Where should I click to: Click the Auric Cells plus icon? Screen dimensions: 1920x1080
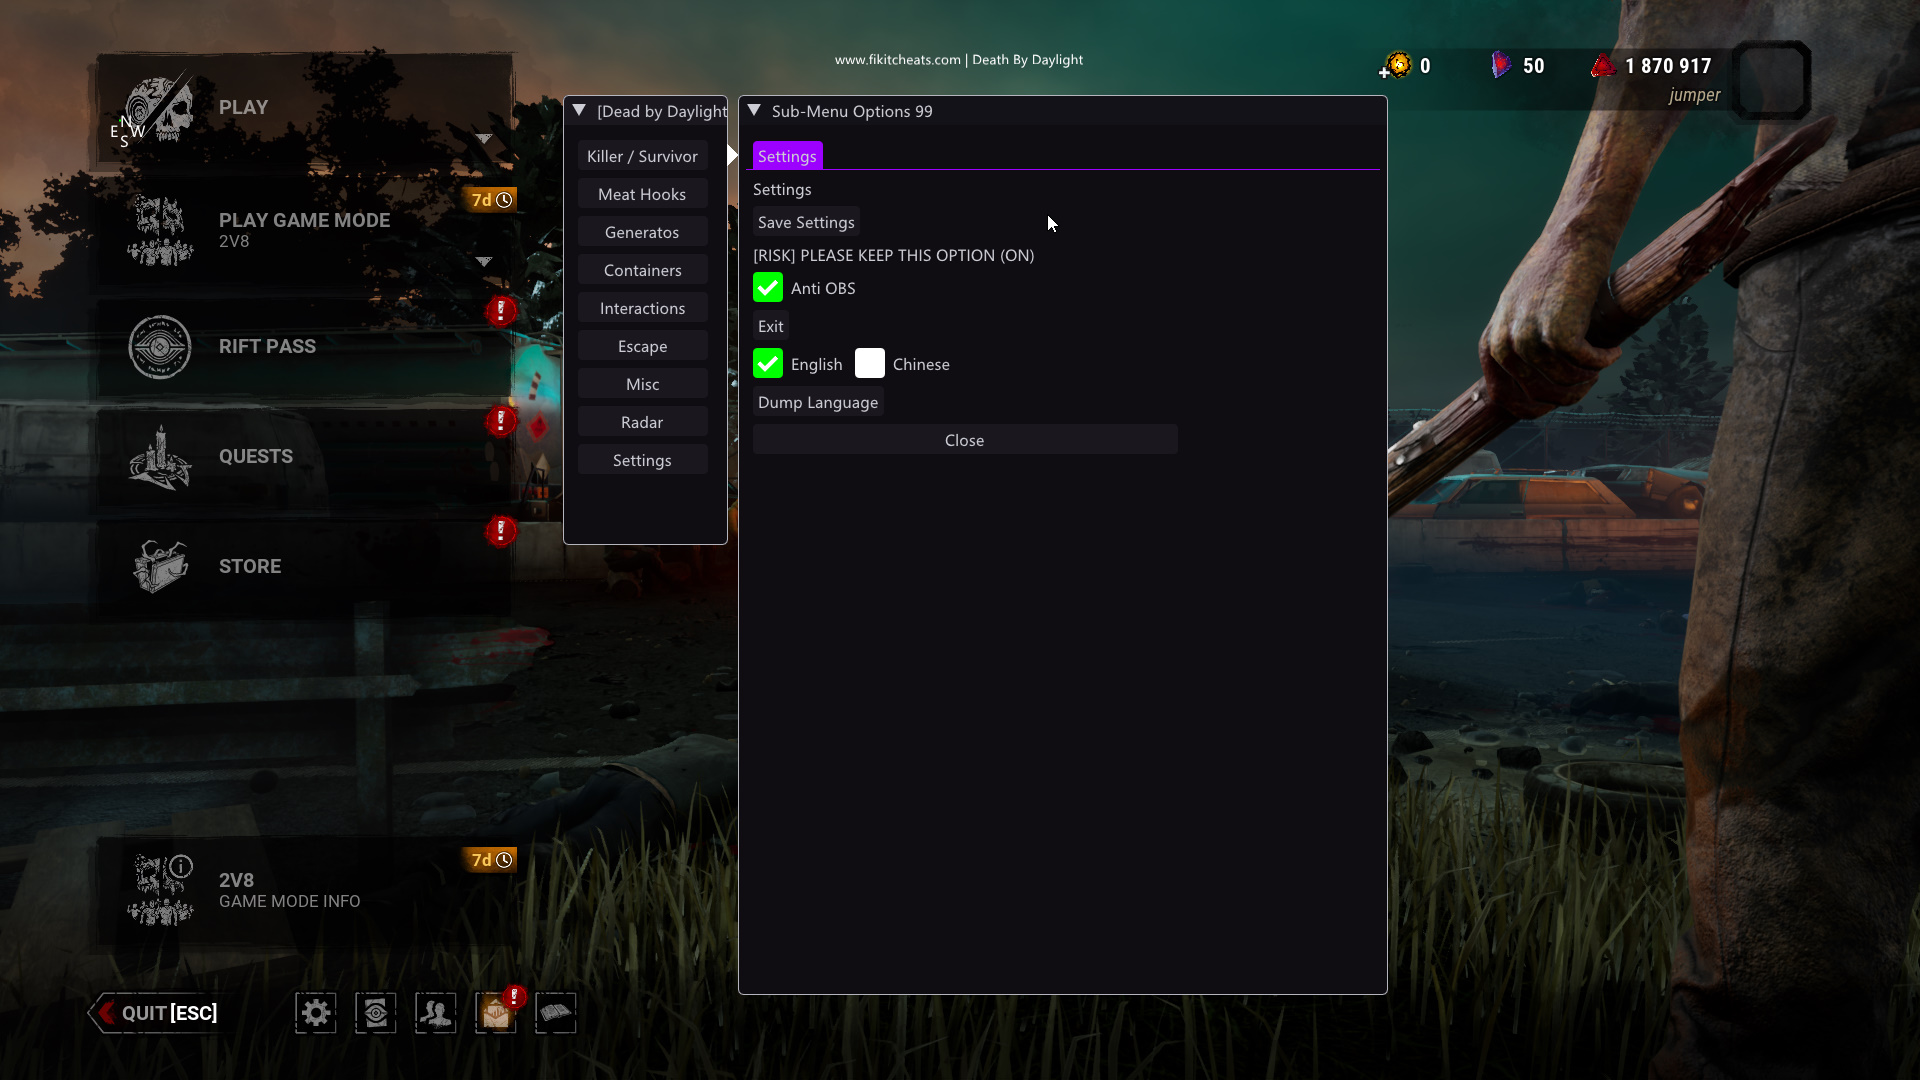click(1385, 72)
